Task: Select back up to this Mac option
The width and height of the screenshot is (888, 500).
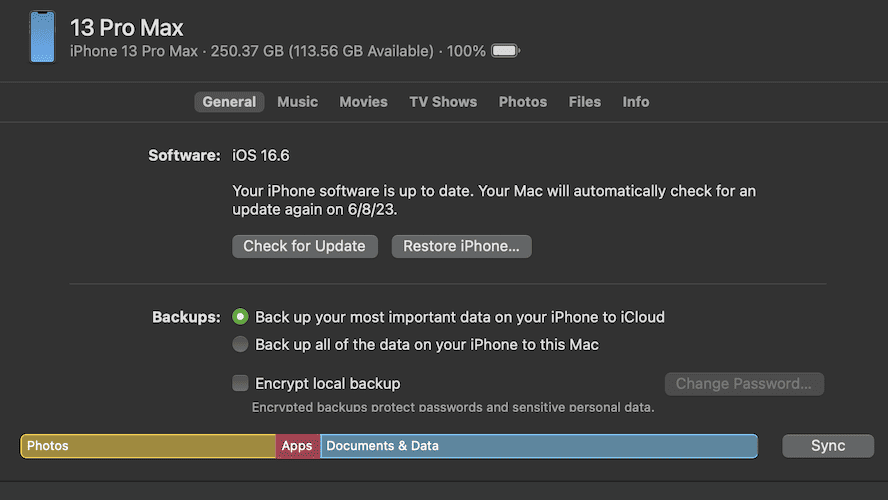Action: tap(240, 345)
